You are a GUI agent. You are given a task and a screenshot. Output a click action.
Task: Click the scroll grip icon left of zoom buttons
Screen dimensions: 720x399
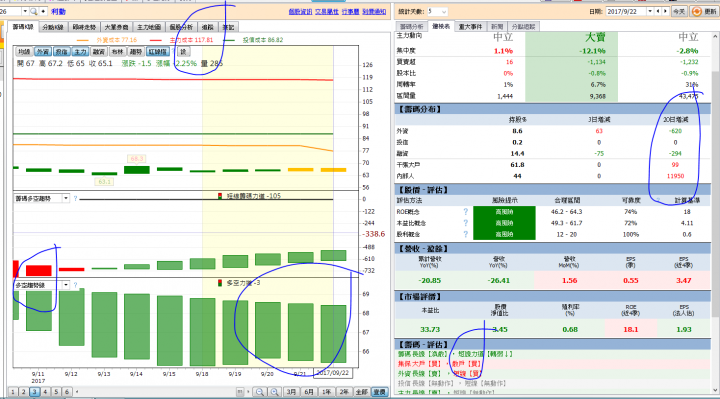point(240,392)
